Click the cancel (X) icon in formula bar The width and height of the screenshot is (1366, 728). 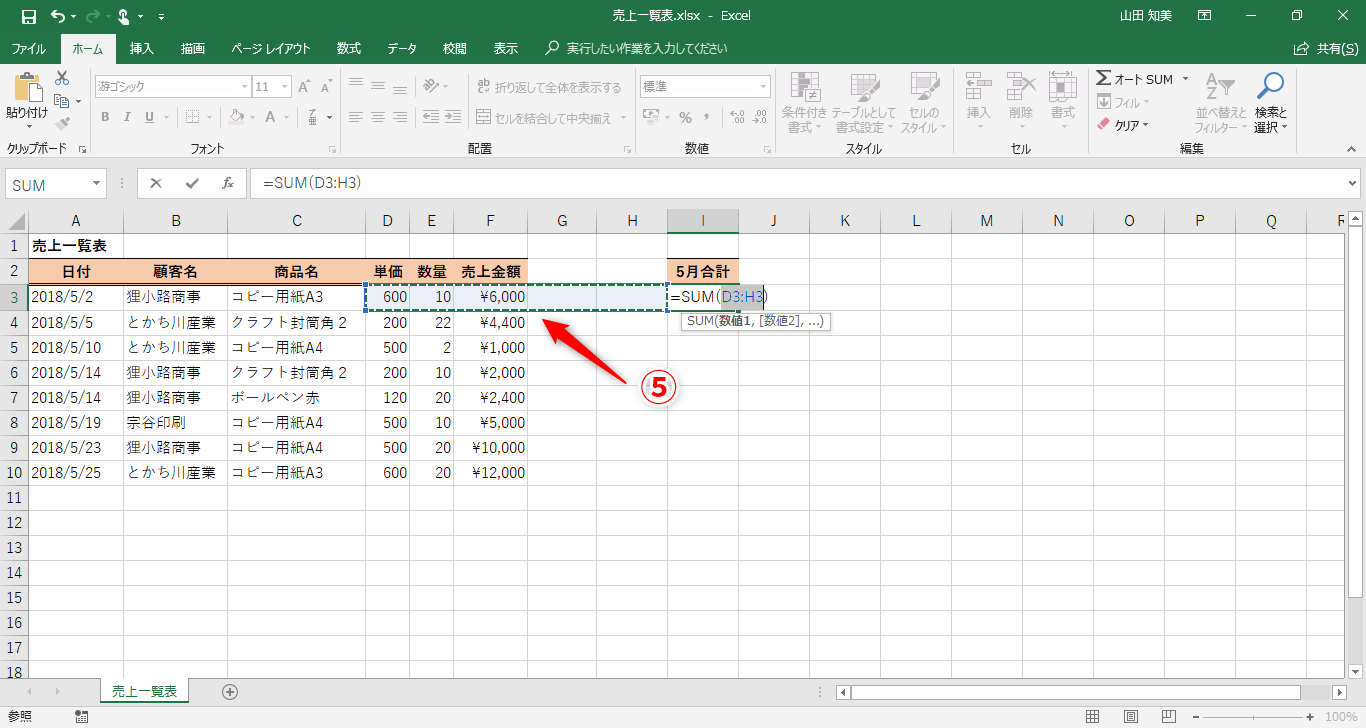(156, 183)
